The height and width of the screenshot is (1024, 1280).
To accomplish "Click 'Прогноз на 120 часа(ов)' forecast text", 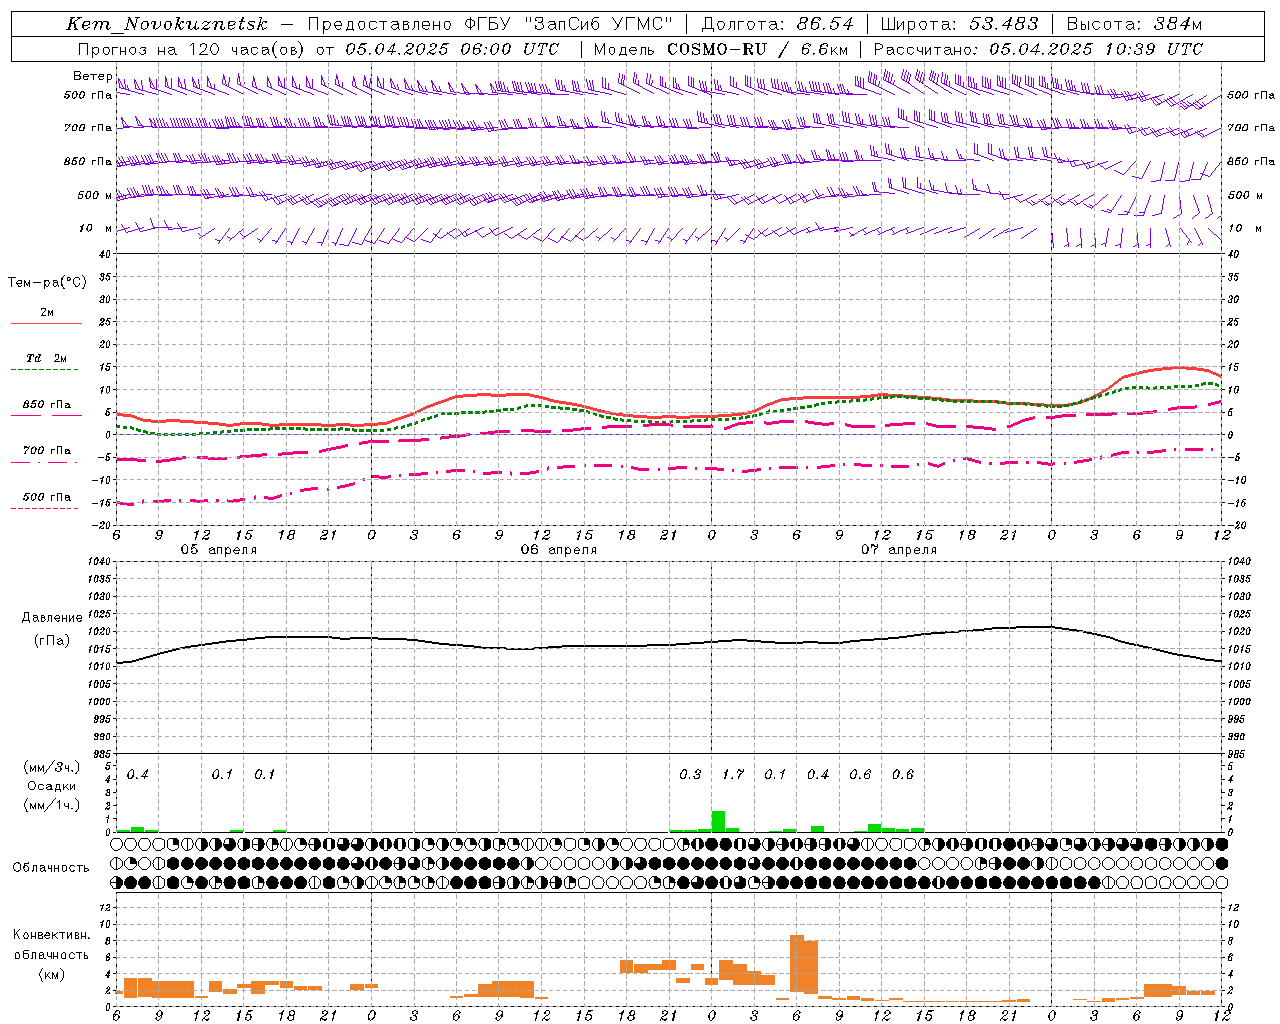I will click(x=192, y=49).
